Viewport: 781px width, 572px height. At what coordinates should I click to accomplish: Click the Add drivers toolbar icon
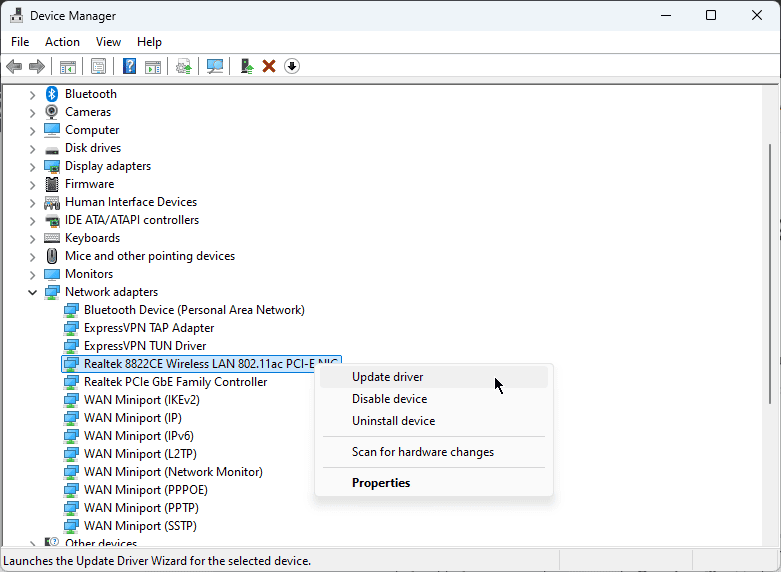click(x=247, y=66)
